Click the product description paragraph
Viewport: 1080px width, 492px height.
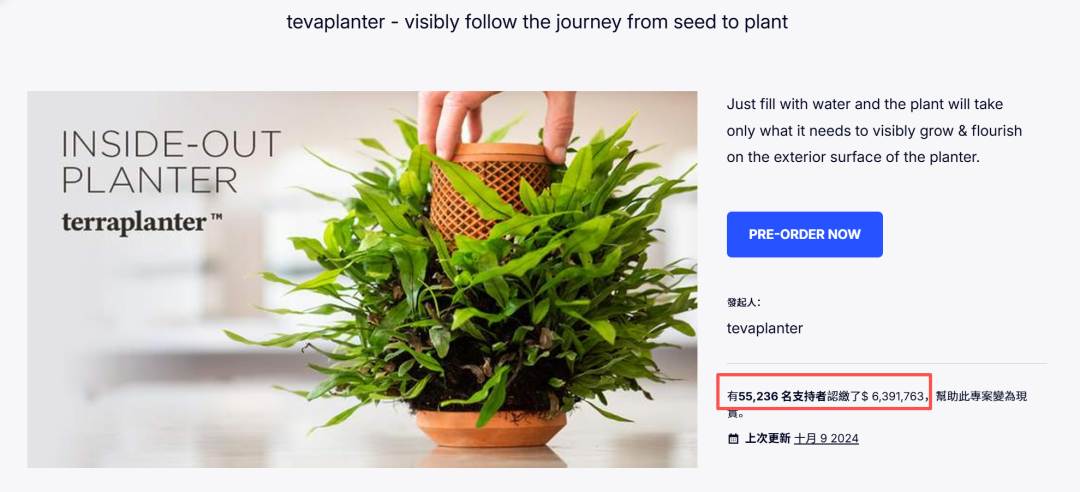click(x=874, y=130)
